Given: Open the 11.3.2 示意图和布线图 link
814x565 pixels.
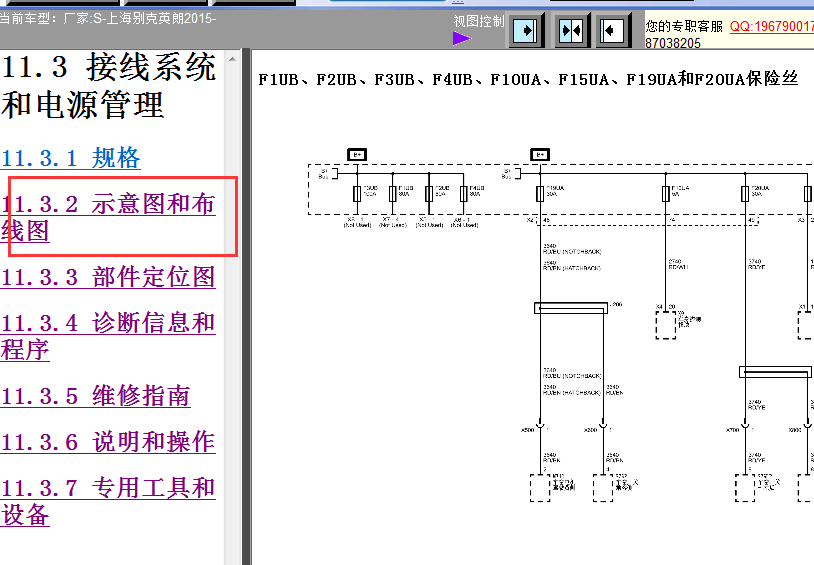Looking at the screenshot, I should point(108,218).
